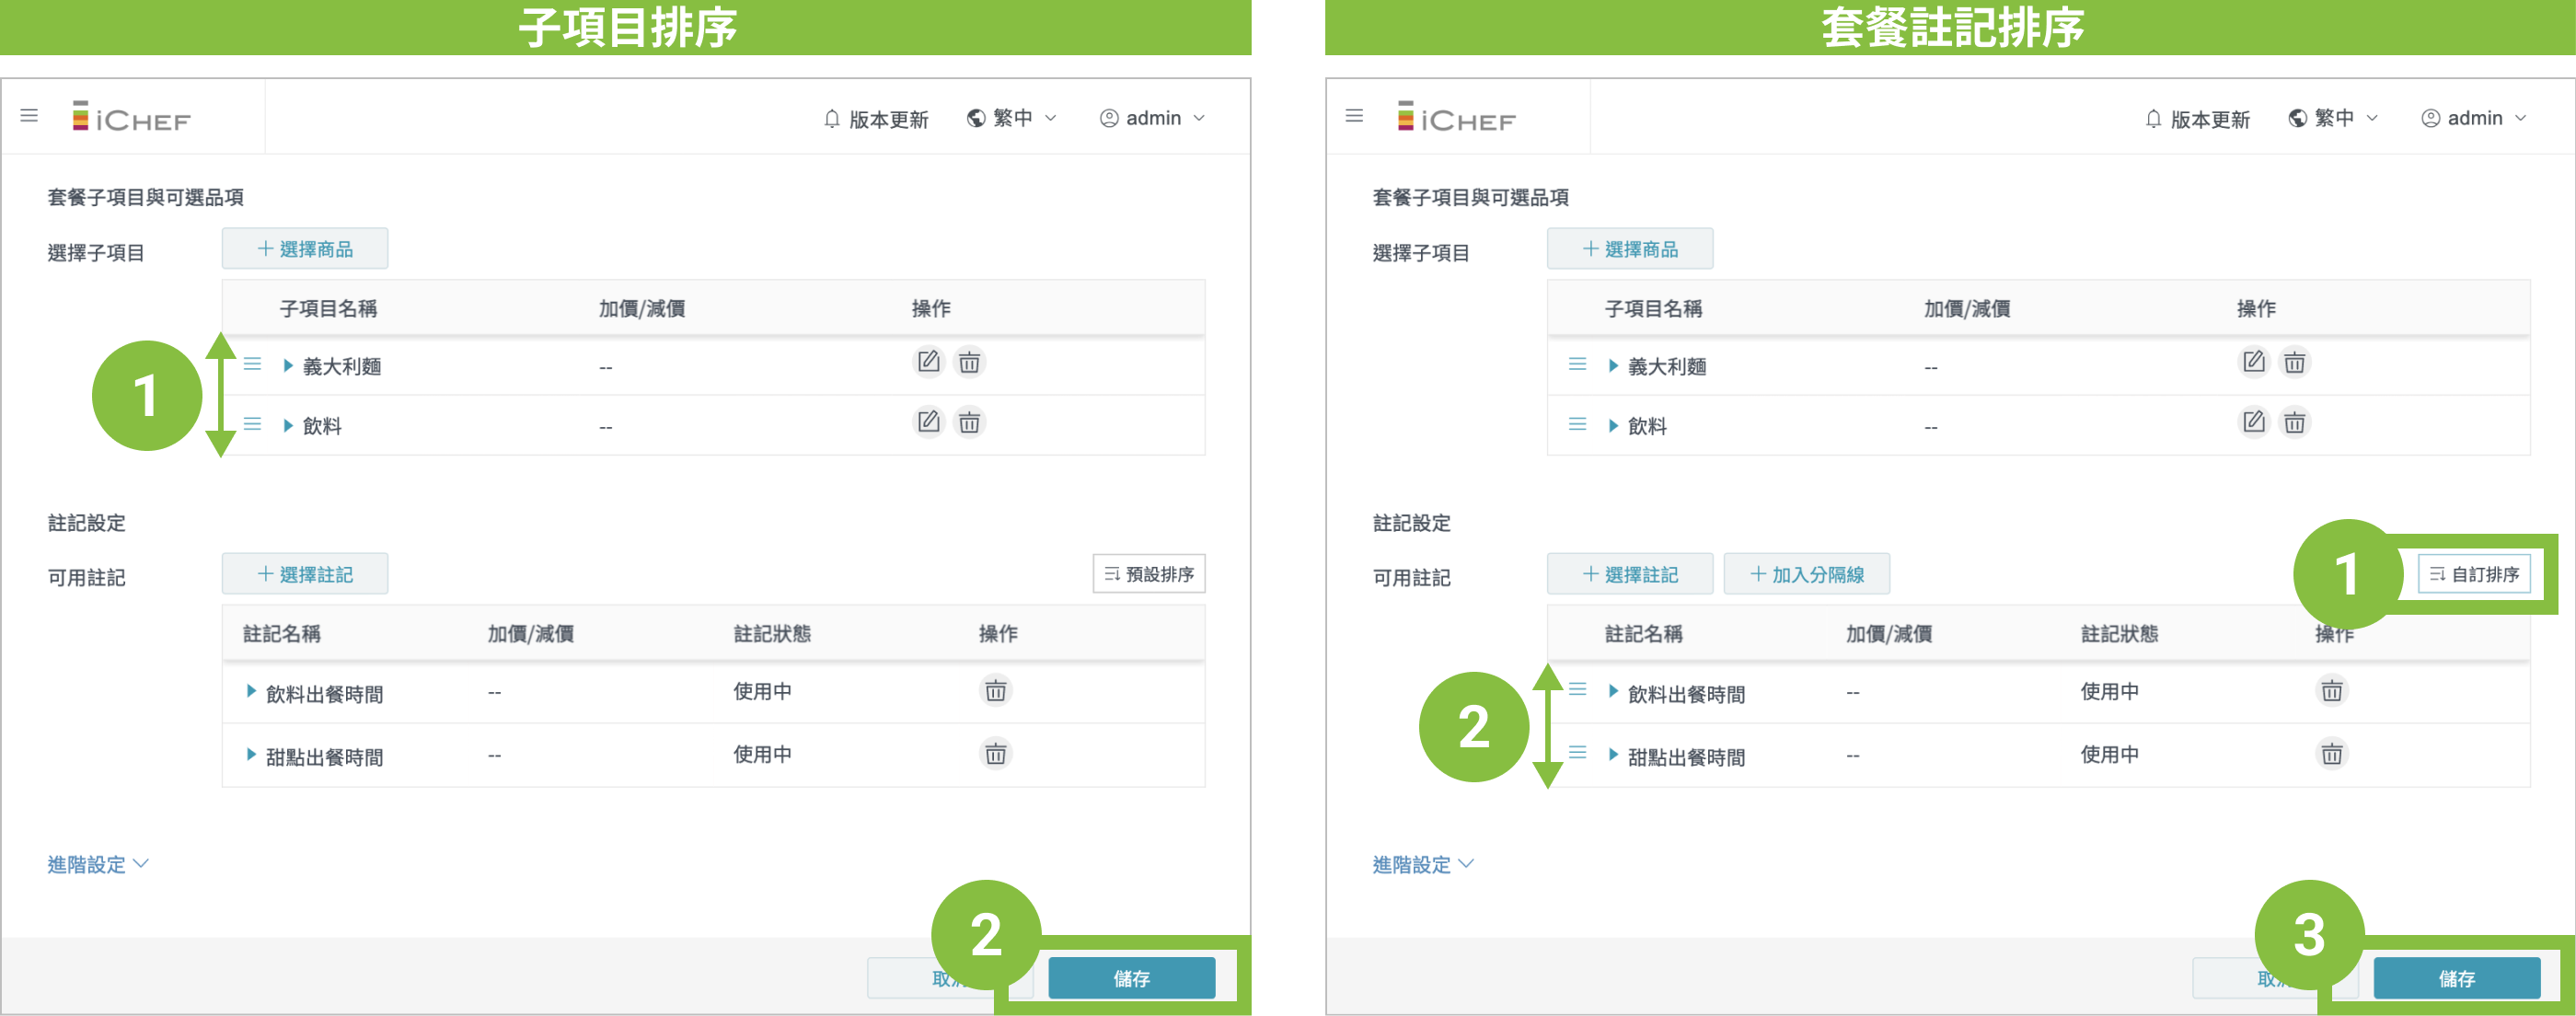This screenshot has height=1016, width=2576.
Task: Expand 飲料出餐時間 row in left panel
Action: (251, 691)
